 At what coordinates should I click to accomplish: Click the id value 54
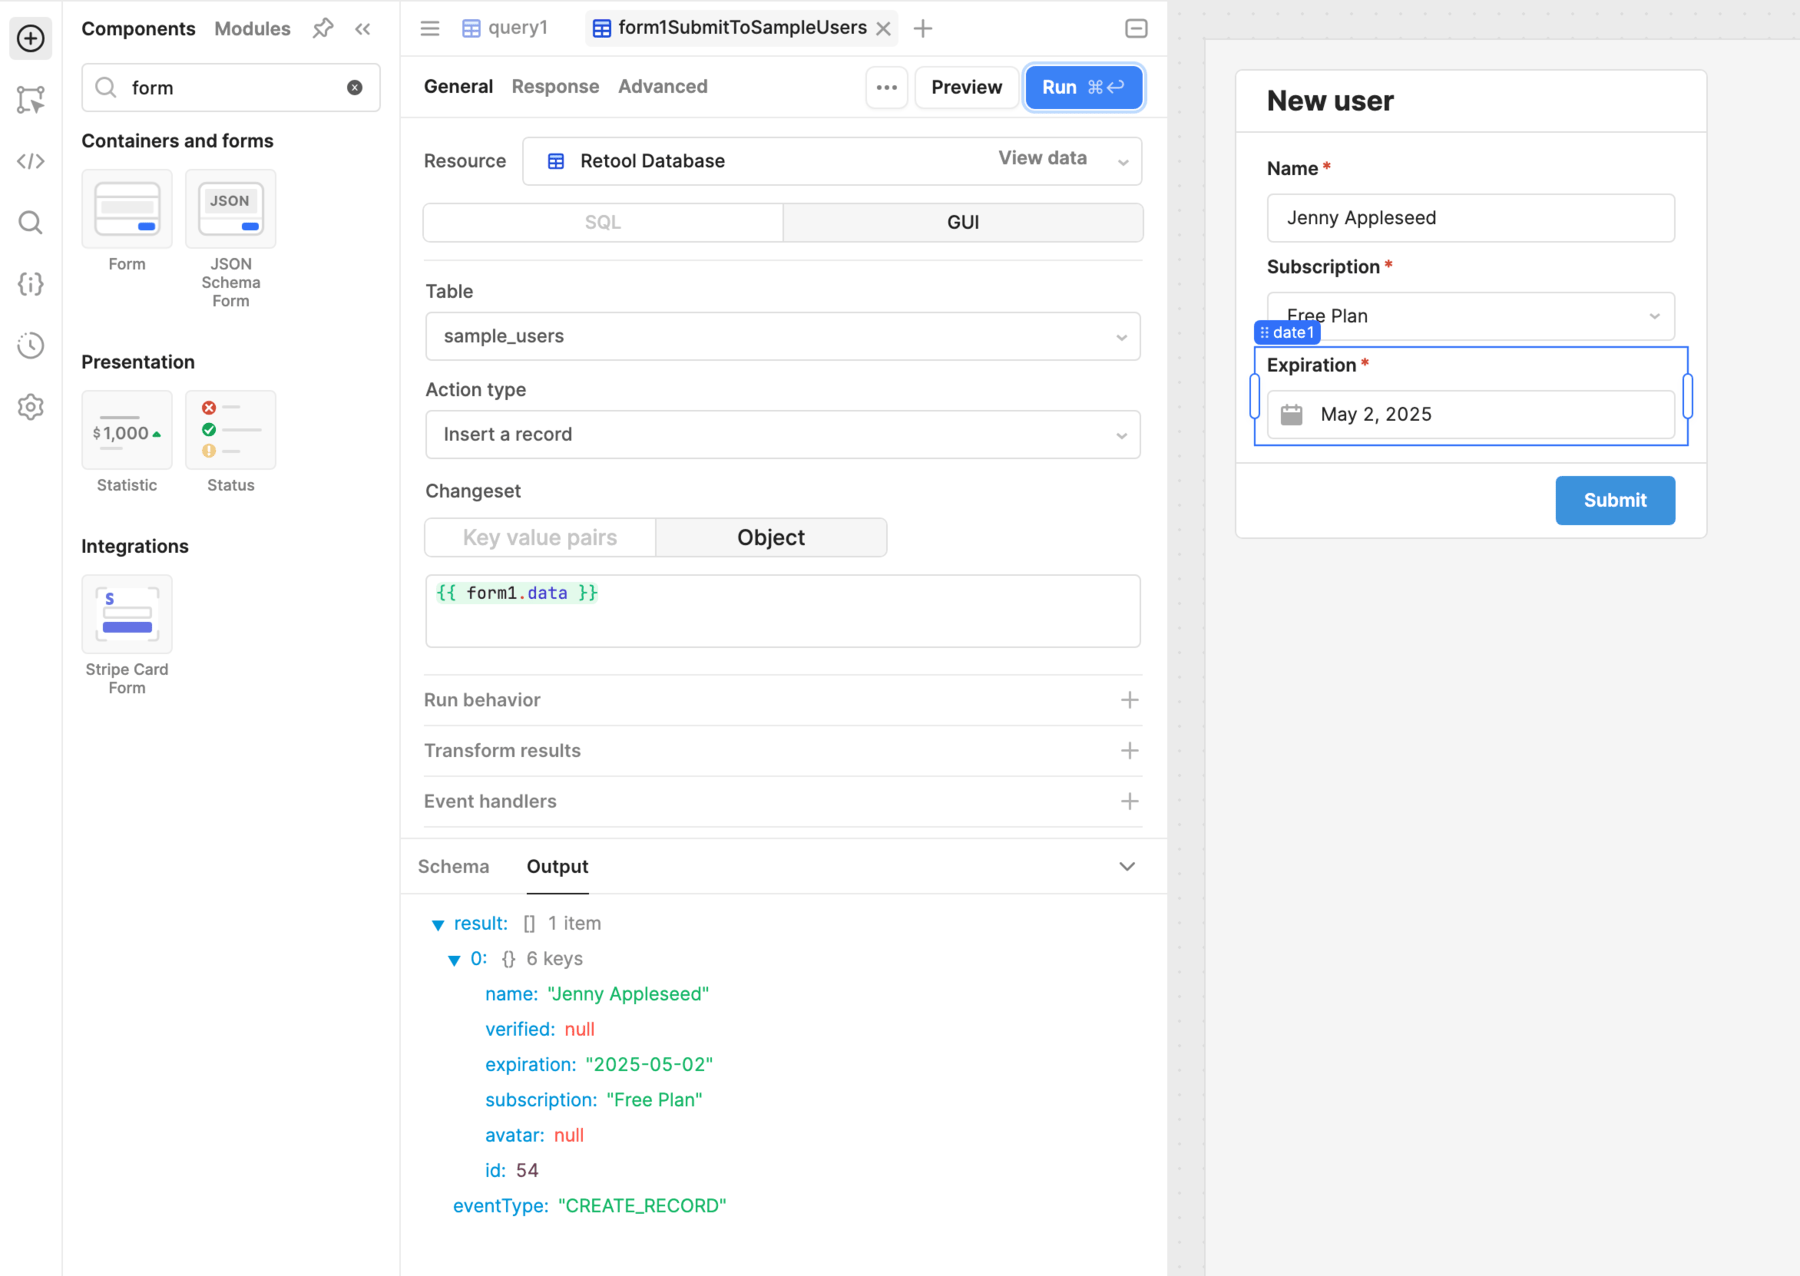[527, 1171]
